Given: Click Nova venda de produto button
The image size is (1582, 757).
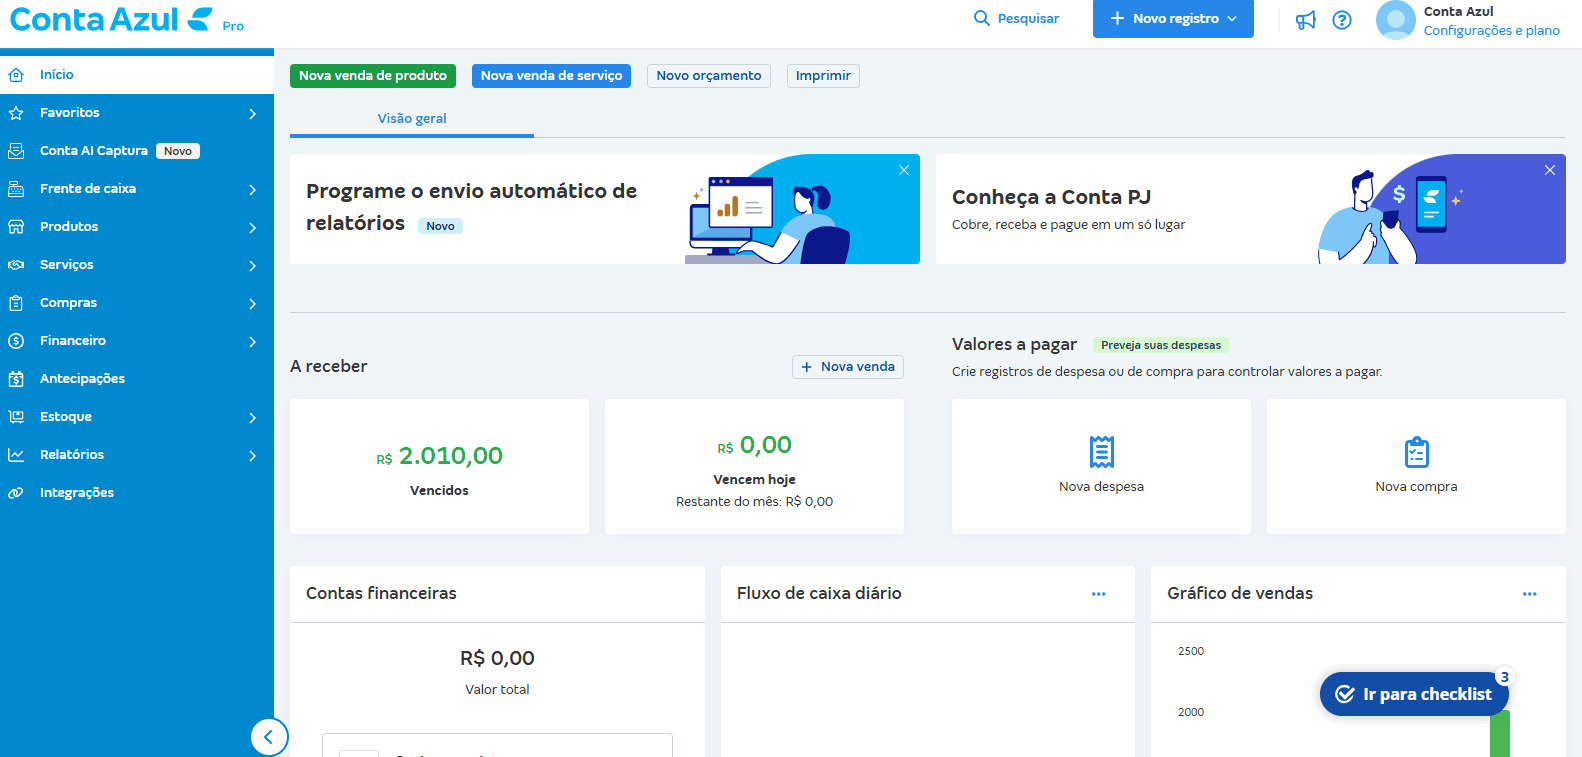Looking at the screenshot, I should coord(373,76).
